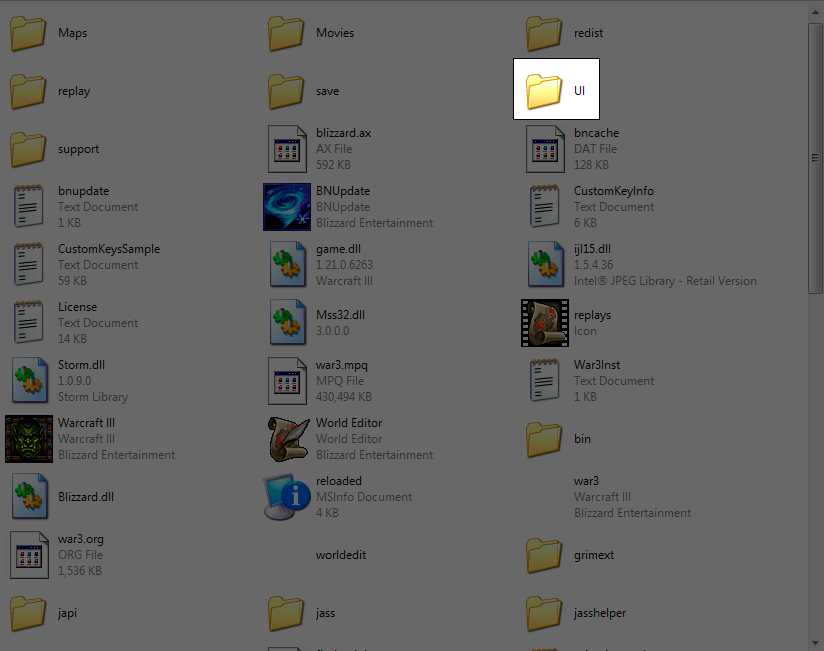Screen dimensions: 824x651
Task: Click the bncache DAT file icon
Action: point(545,149)
